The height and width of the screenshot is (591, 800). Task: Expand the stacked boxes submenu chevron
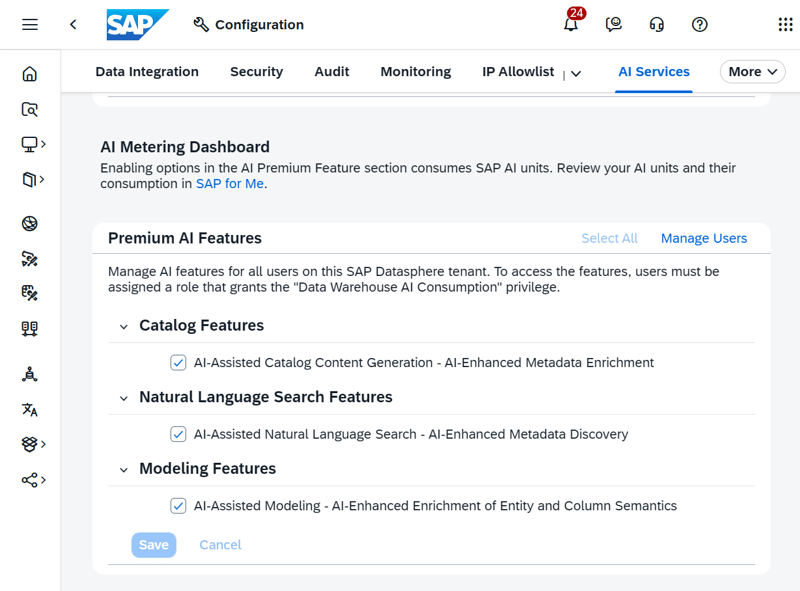(x=43, y=444)
